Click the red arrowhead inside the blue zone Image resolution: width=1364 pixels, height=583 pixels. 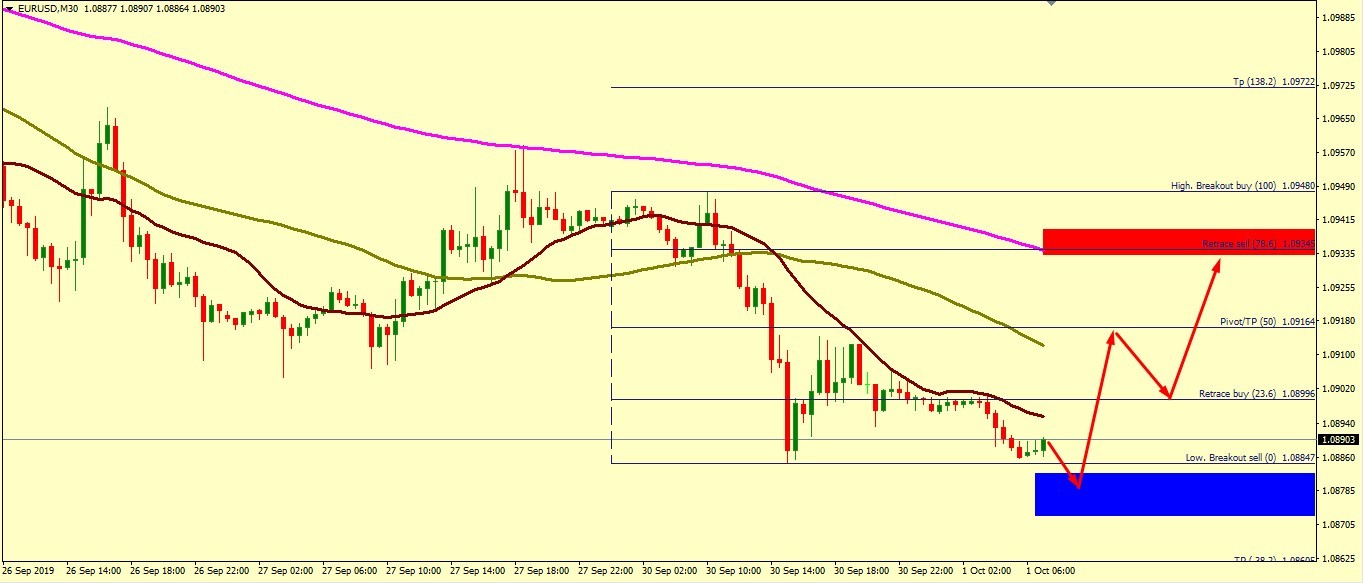1077,484
